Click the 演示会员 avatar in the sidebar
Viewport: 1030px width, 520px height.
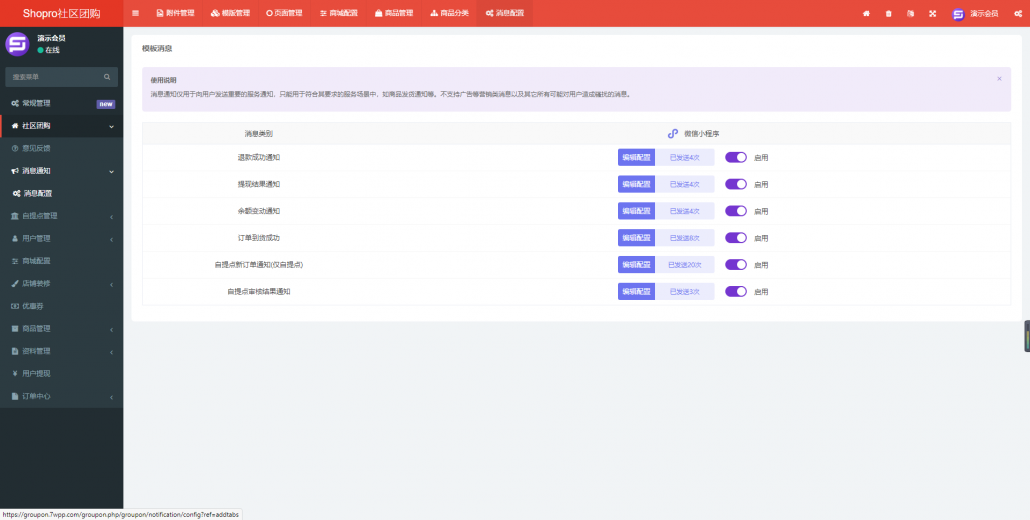(x=17, y=44)
